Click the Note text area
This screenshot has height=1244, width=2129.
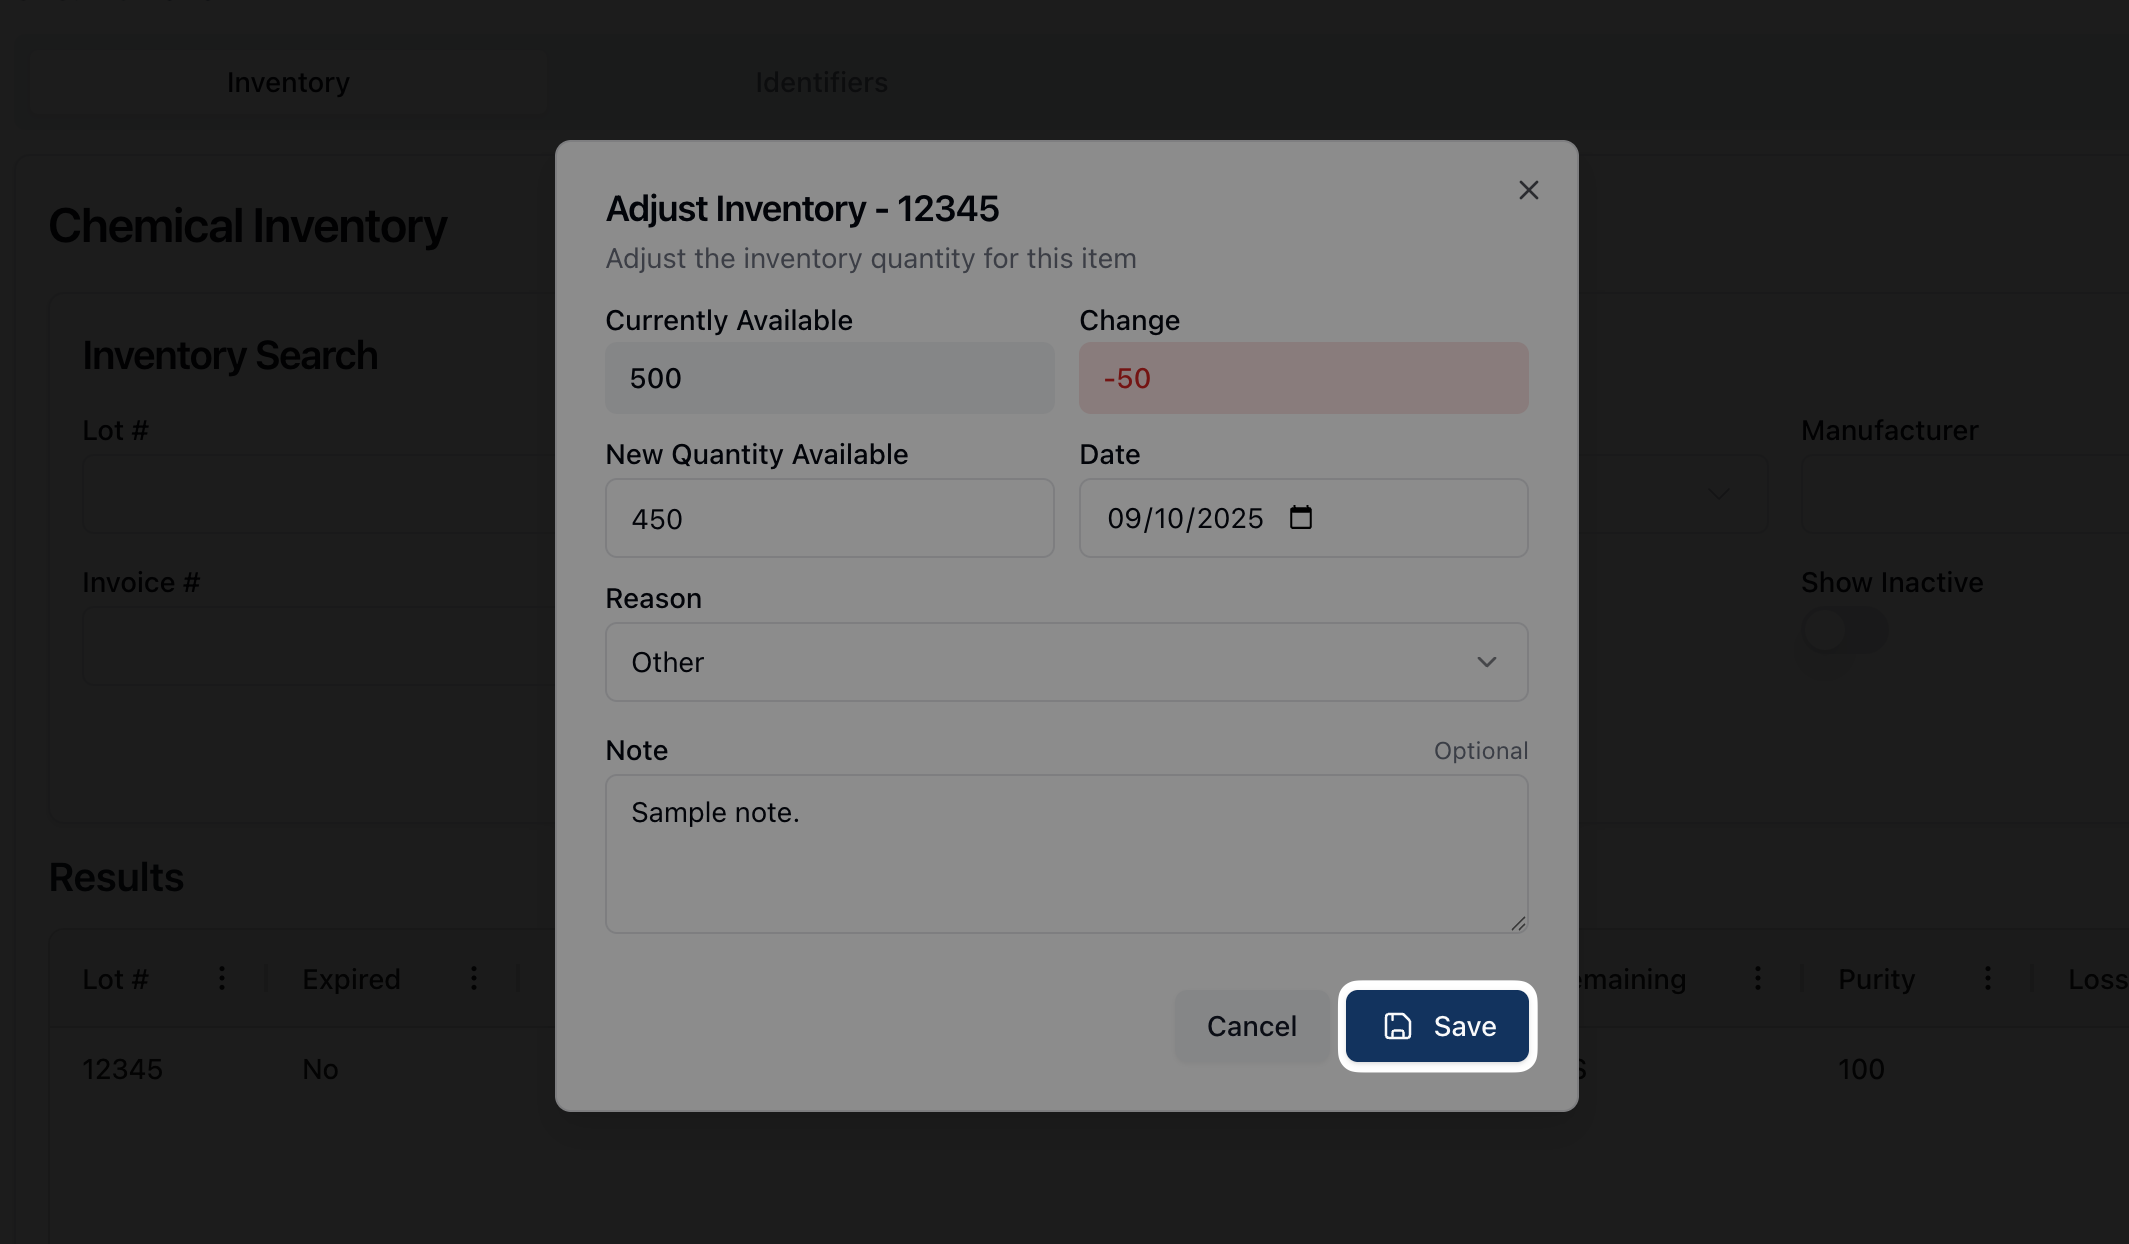(x=1065, y=853)
